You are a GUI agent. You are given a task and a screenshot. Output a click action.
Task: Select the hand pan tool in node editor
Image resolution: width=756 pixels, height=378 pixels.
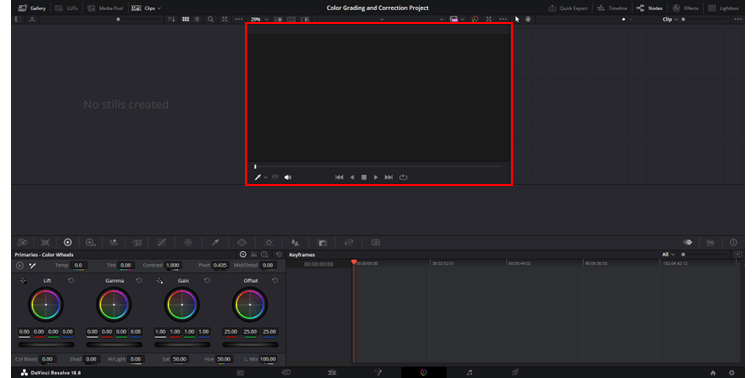point(528,19)
